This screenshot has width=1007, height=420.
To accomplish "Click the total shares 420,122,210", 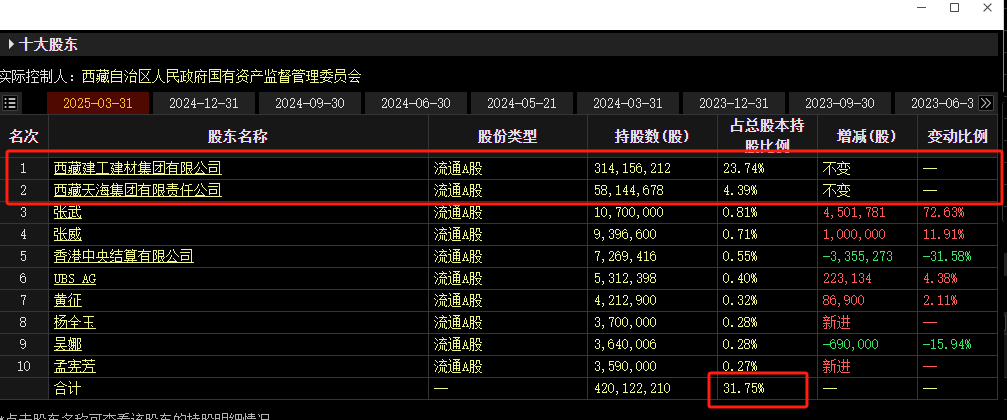I will point(633,388).
